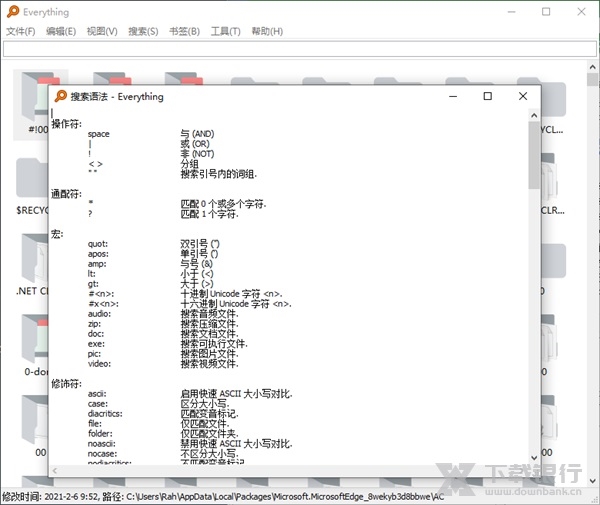This screenshot has height=505, width=600.
Task: Select the $RECYC folder in main window
Action: pos(32,187)
